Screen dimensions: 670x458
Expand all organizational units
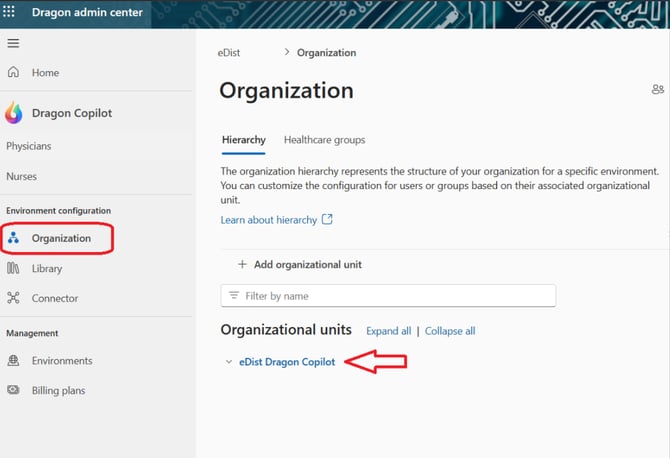(388, 331)
